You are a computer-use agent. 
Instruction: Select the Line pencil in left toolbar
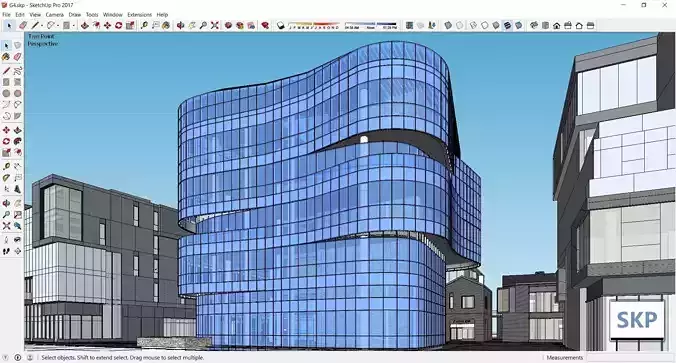click(6, 71)
